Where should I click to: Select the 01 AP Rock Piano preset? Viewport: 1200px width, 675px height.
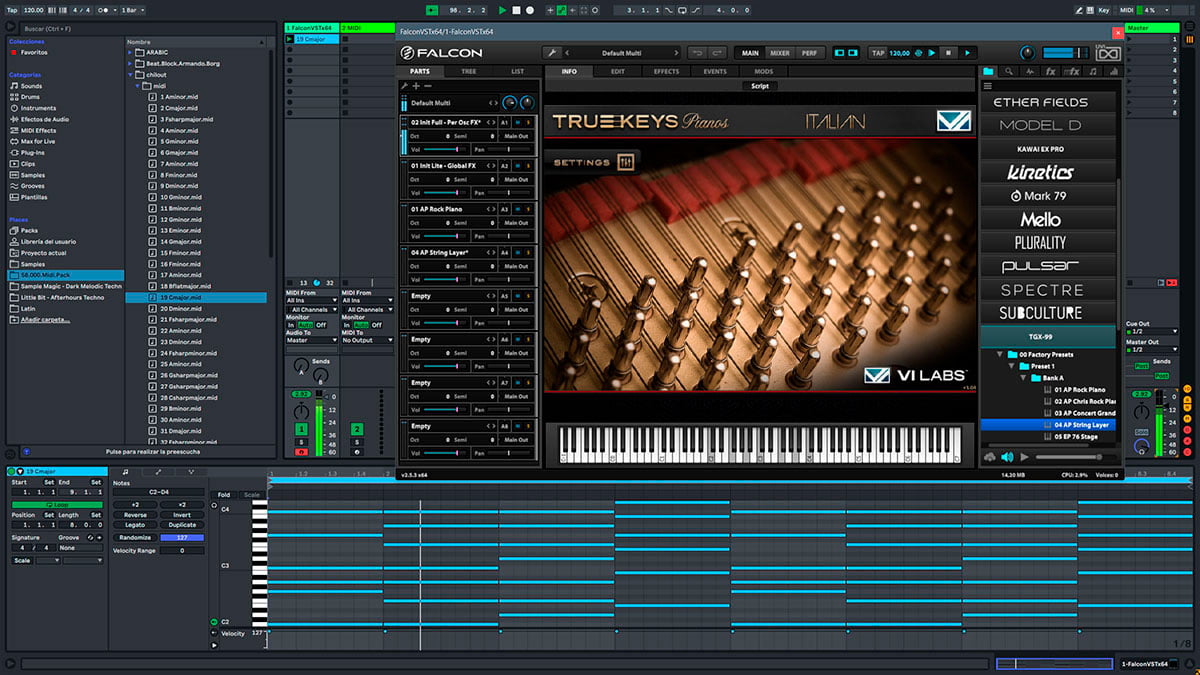point(1079,390)
